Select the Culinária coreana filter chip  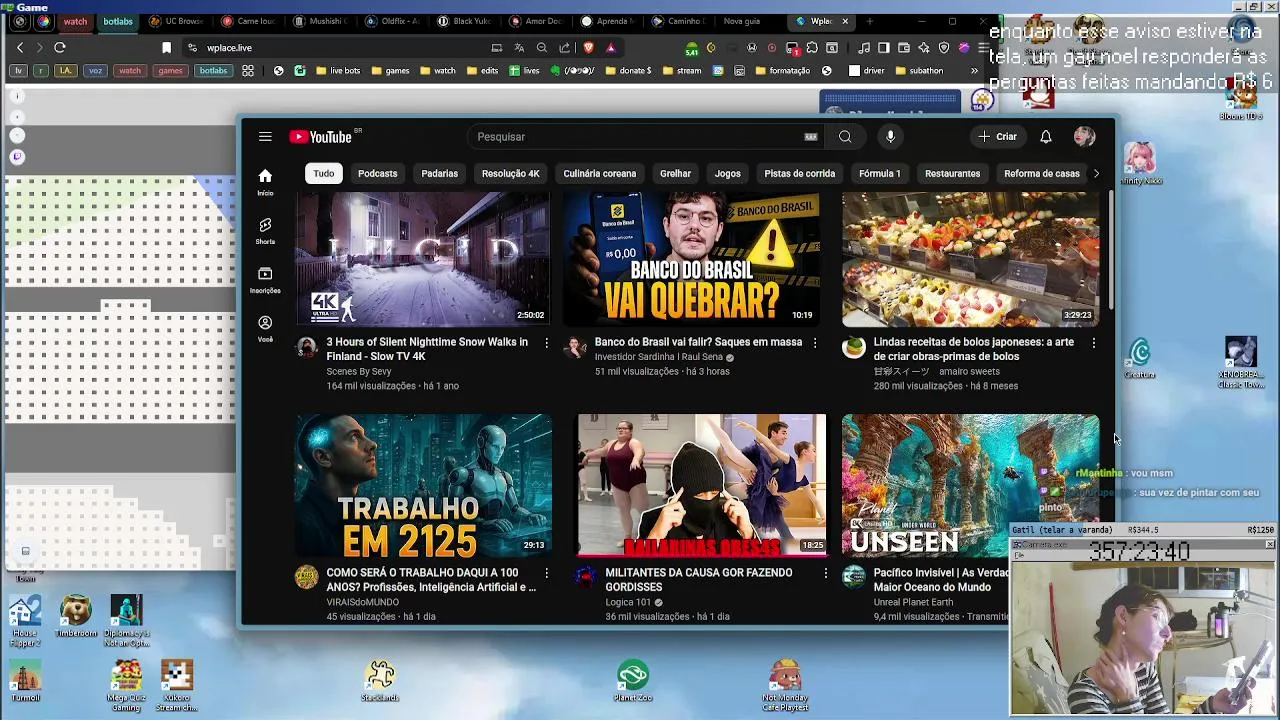600,174
